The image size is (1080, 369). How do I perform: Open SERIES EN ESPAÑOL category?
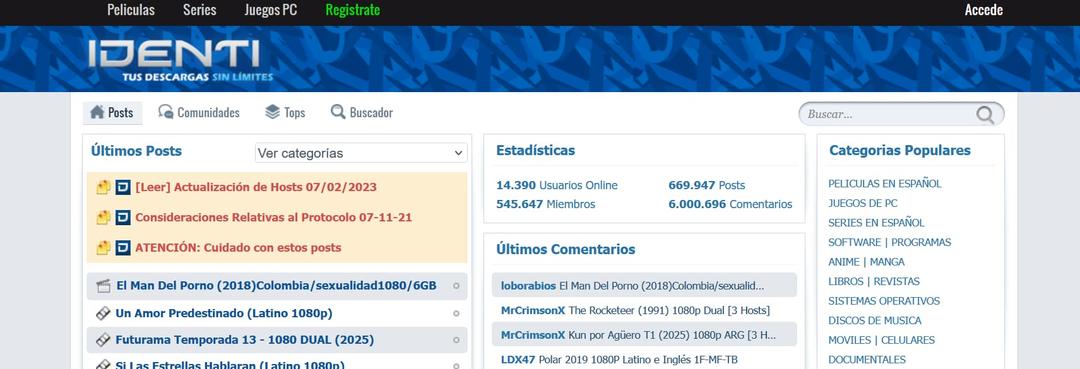coord(876,223)
